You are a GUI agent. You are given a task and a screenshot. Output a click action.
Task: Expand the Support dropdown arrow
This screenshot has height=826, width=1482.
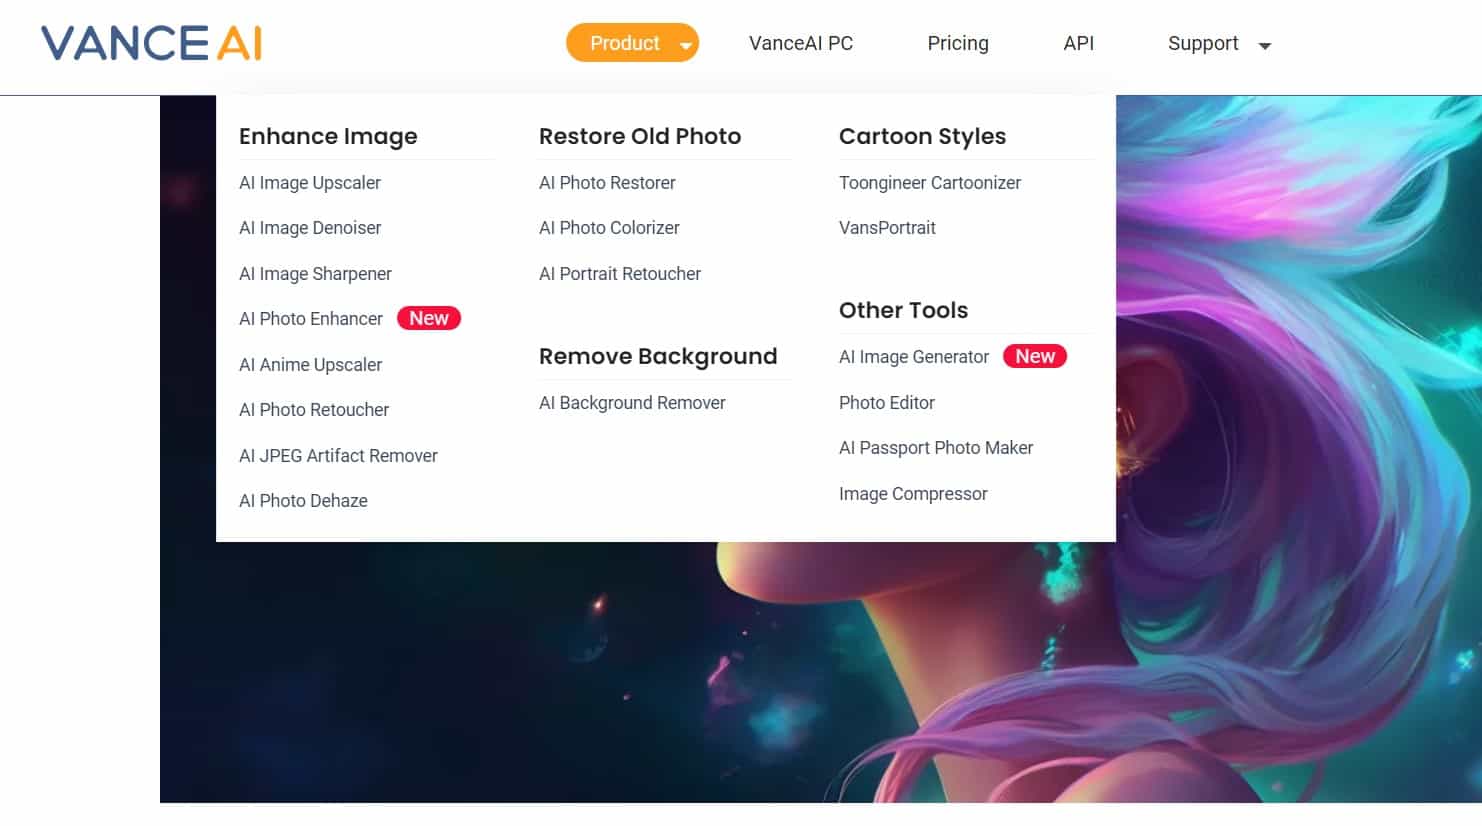(x=1265, y=45)
